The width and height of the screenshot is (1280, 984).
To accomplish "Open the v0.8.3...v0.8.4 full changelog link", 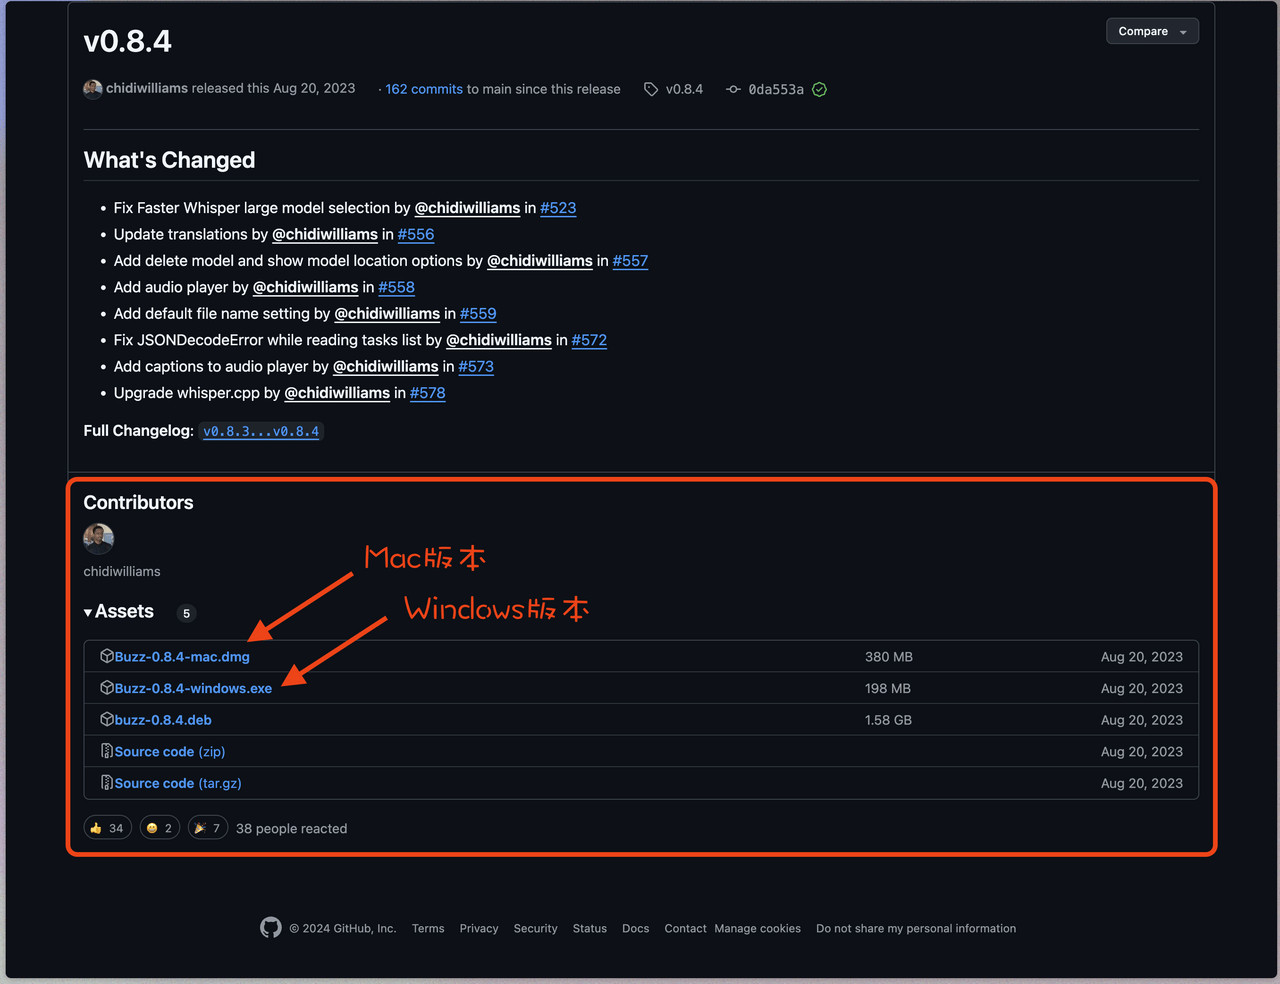I will click(261, 431).
